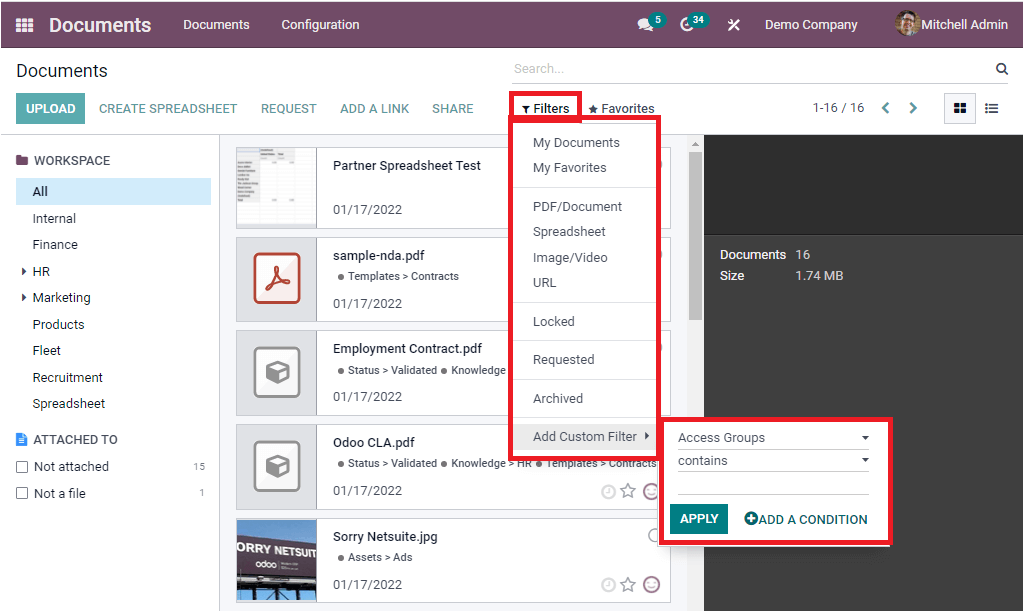Open the conversations chat icon
The width and height of the screenshot is (1024, 612).
click(x=645, y=25)
